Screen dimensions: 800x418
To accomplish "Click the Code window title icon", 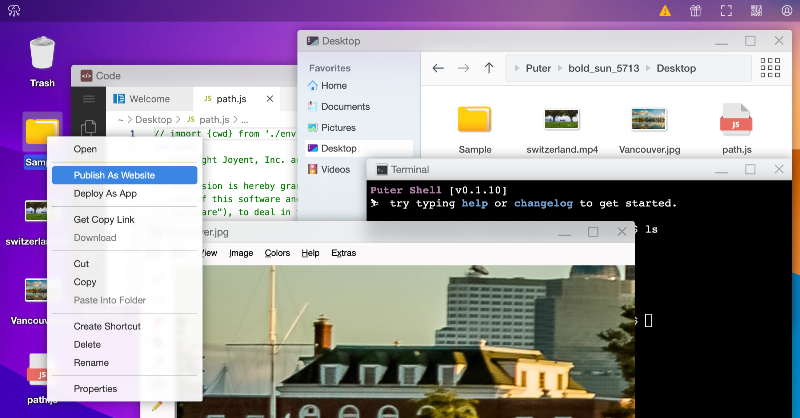I will click(x=86, y=76).
